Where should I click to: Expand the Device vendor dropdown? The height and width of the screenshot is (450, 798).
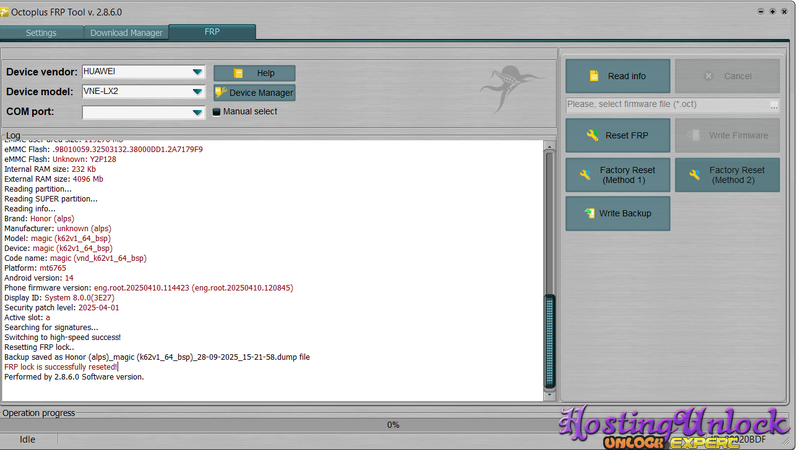coord(197,72)
